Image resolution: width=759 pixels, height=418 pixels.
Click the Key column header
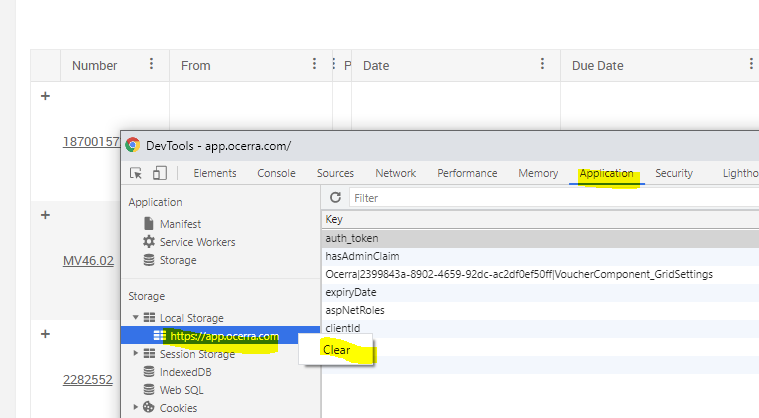pyautogui.click(x=540, y=219)
